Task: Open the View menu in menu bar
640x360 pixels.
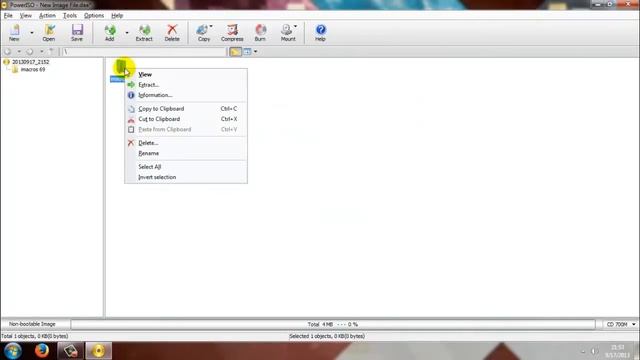Action: [26, 16]
